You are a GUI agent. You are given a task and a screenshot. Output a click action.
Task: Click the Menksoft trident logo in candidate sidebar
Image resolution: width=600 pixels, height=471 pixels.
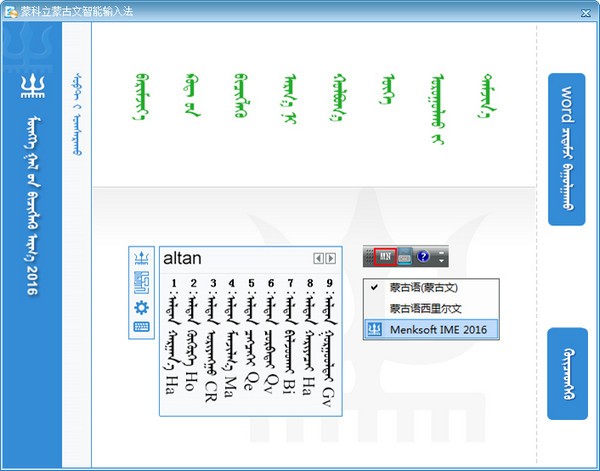[141, 259]
